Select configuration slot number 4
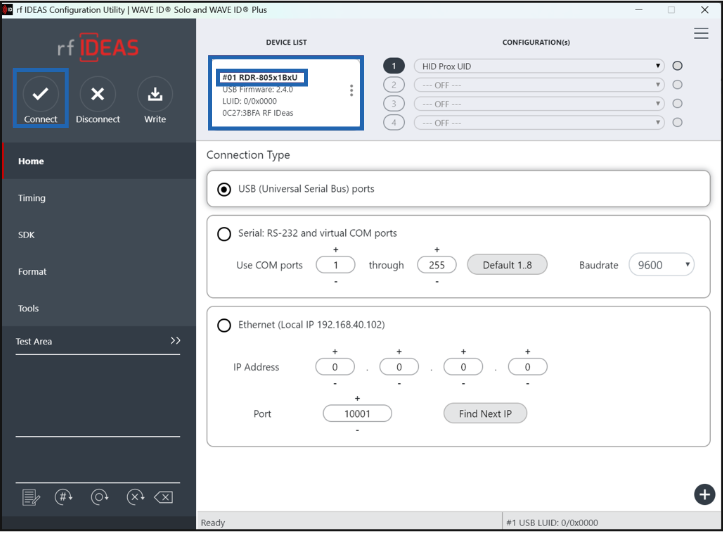The image size is (723, 535). pyautogui.click(x=394, y=123)
